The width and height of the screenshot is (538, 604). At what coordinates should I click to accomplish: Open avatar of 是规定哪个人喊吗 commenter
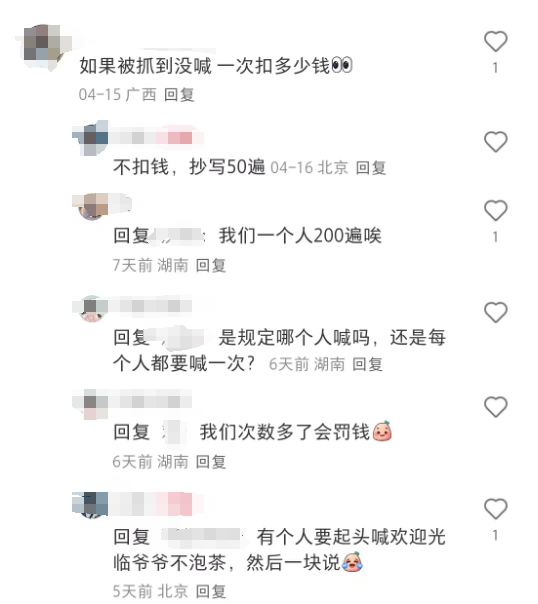[91, 308]
